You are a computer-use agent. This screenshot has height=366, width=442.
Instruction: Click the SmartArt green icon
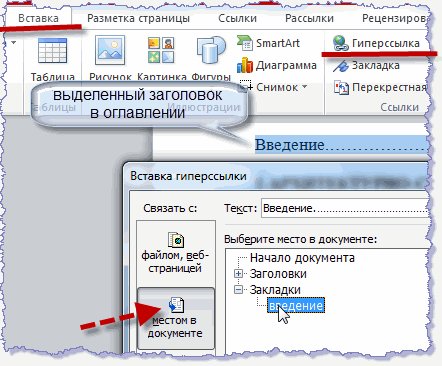tap(245, 43)
